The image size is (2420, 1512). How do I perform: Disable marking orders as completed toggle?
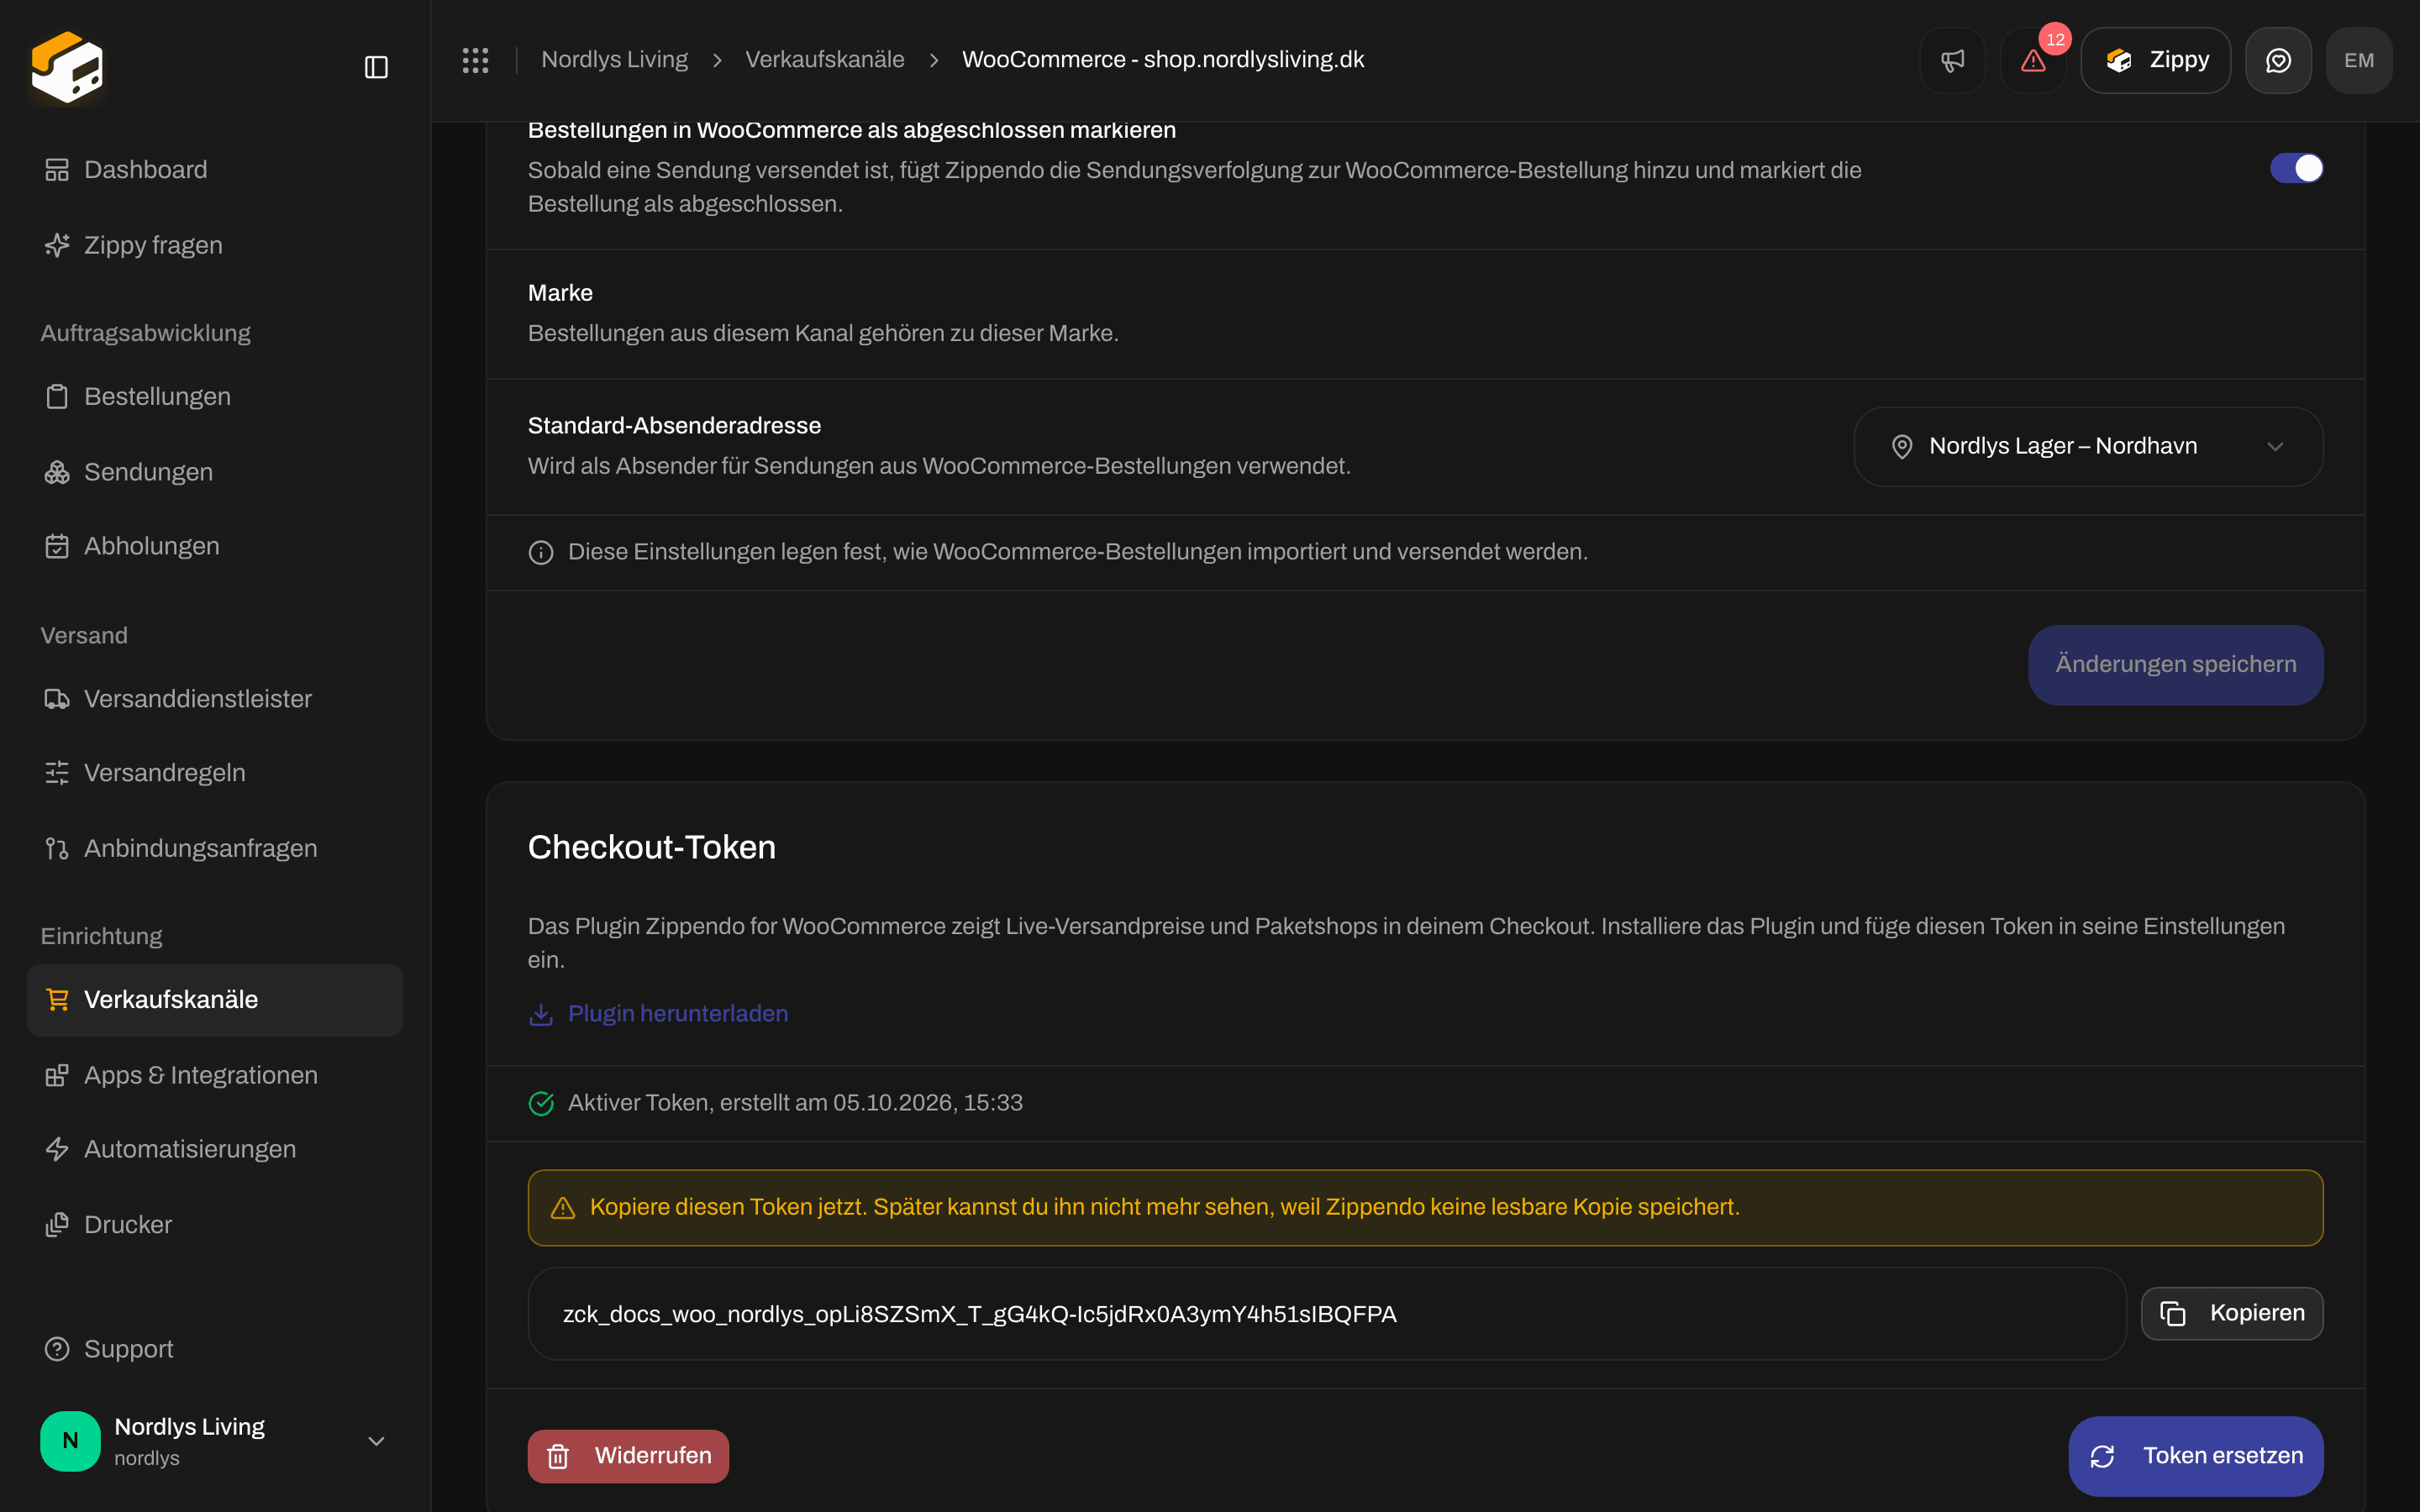coord(2296,168)
